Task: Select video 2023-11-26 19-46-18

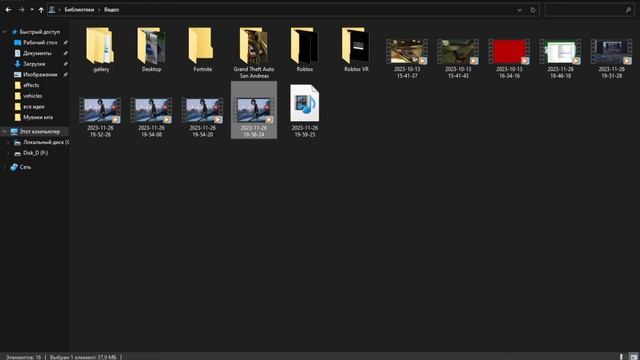Action: pyautogui.click(x=560, y=58)
